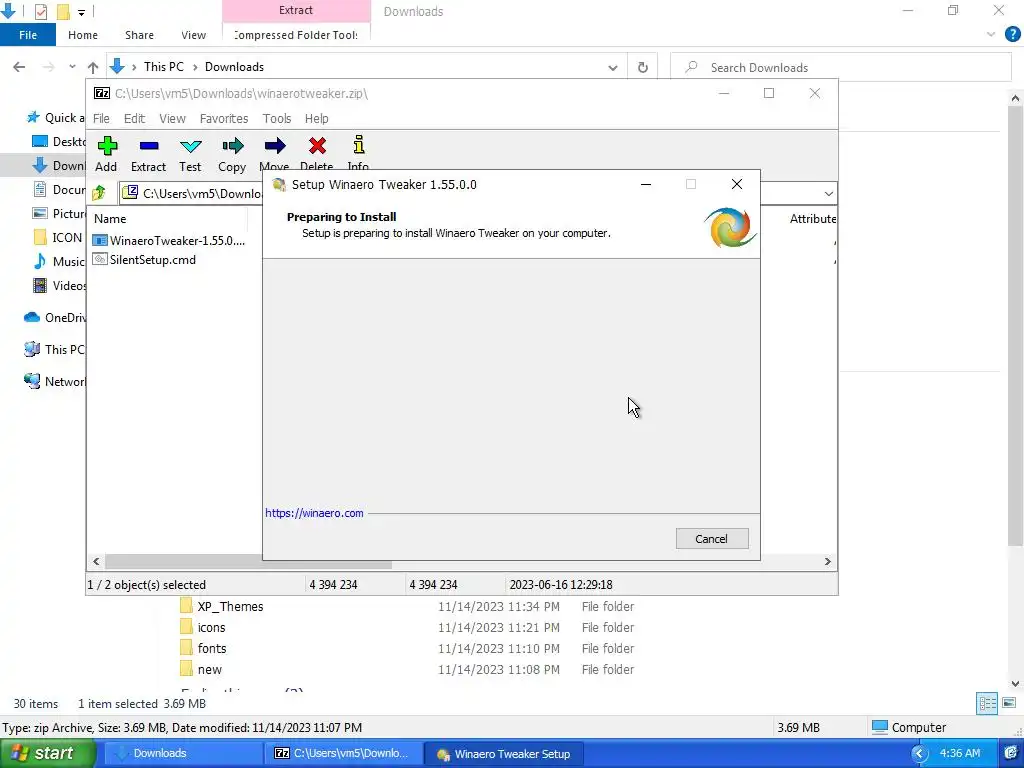Click the Attributes column header in 7-Zip

[x=812, y=219]
